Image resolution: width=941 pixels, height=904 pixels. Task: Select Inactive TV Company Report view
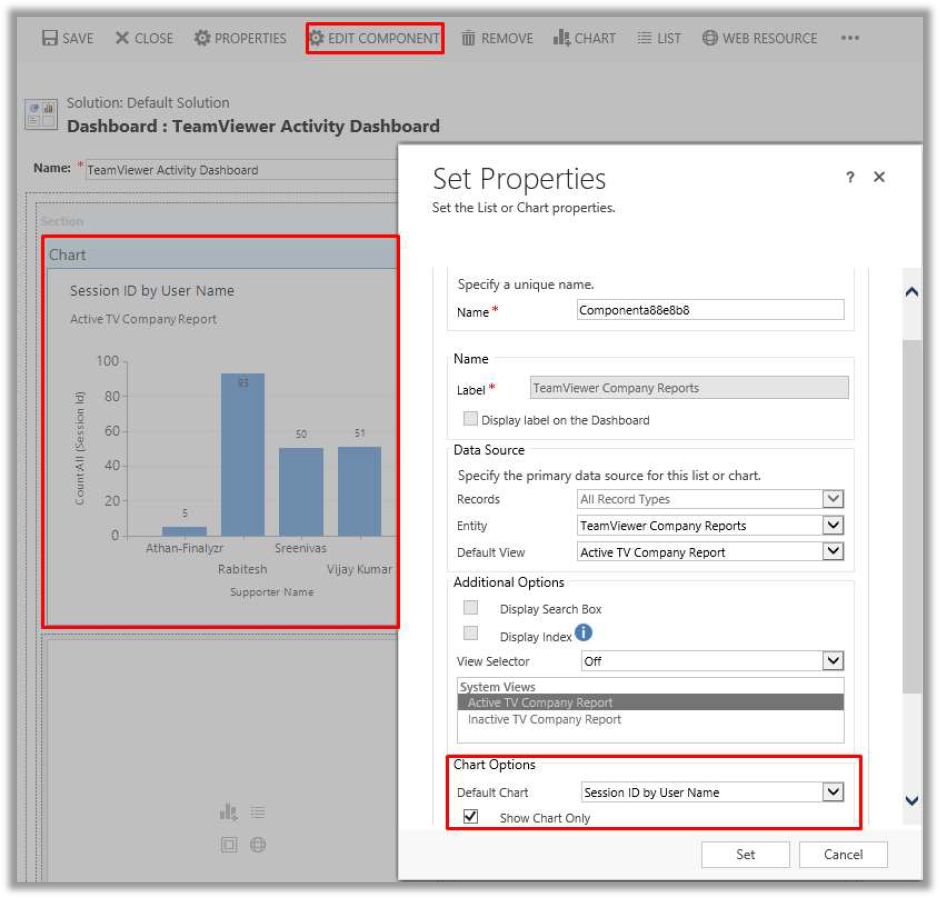click(544, 719)
